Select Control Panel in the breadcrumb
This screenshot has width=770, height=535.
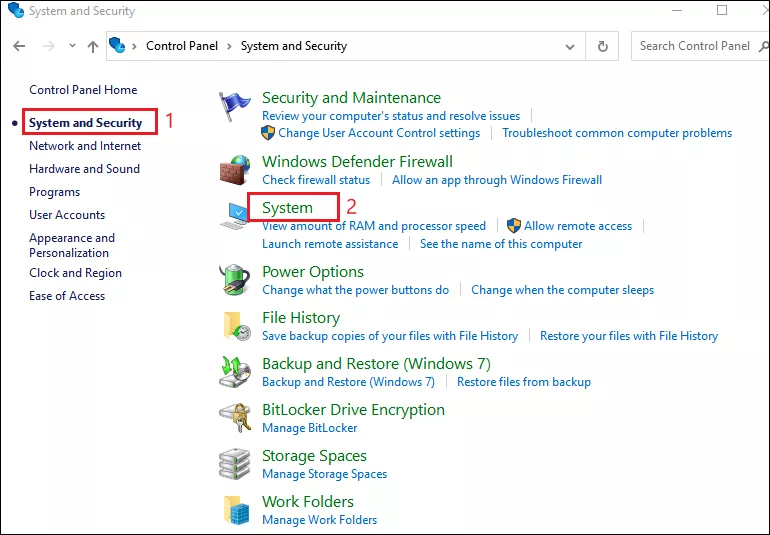(182, 46)
